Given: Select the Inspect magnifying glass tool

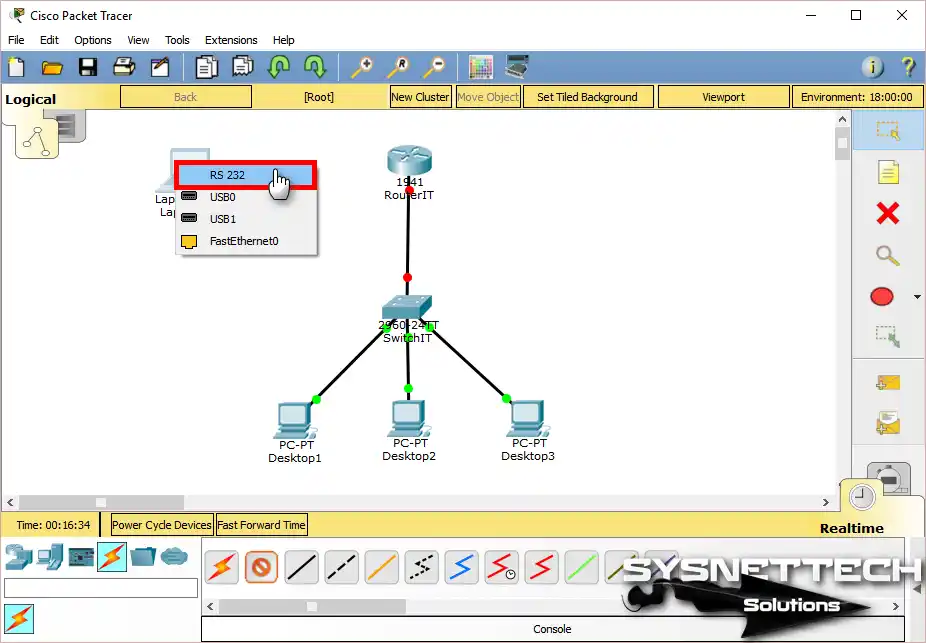Looking at the screenshot, I should pos(887,255).
